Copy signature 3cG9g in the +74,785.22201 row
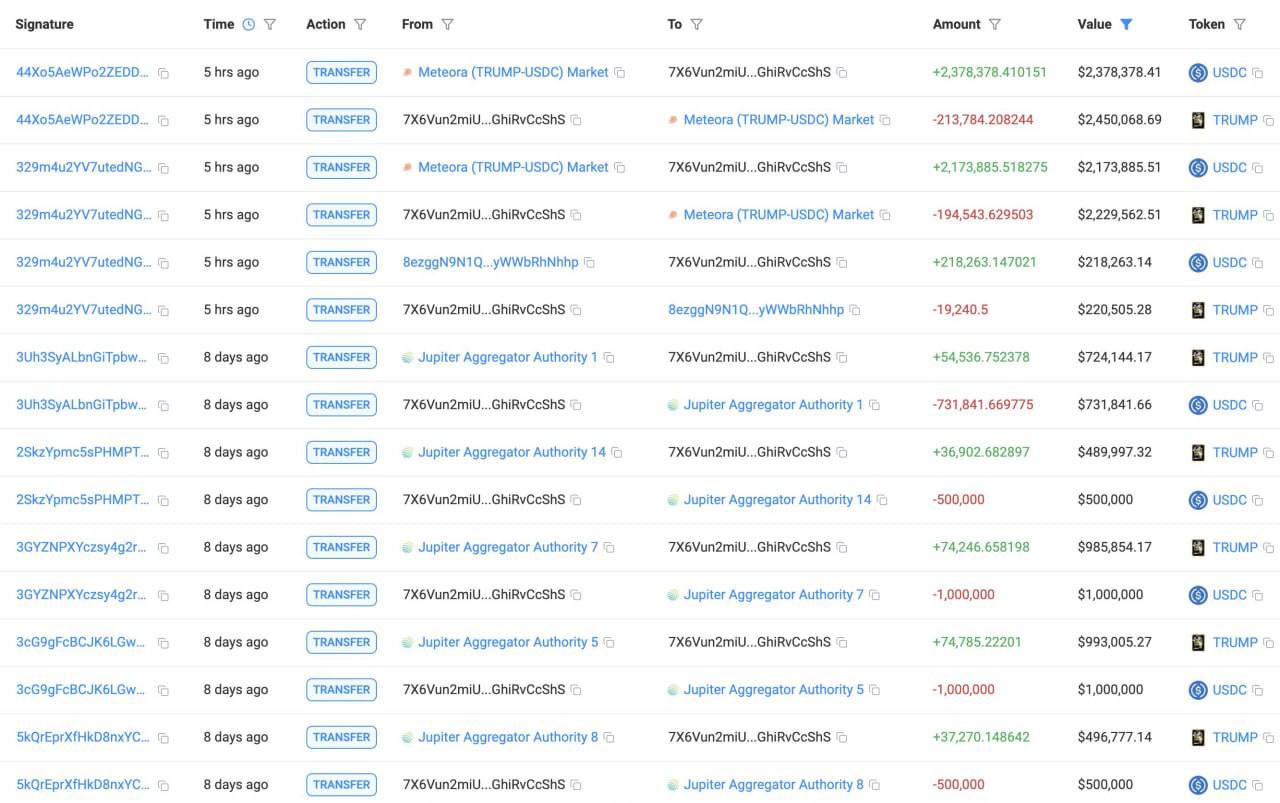 (163, 643)
